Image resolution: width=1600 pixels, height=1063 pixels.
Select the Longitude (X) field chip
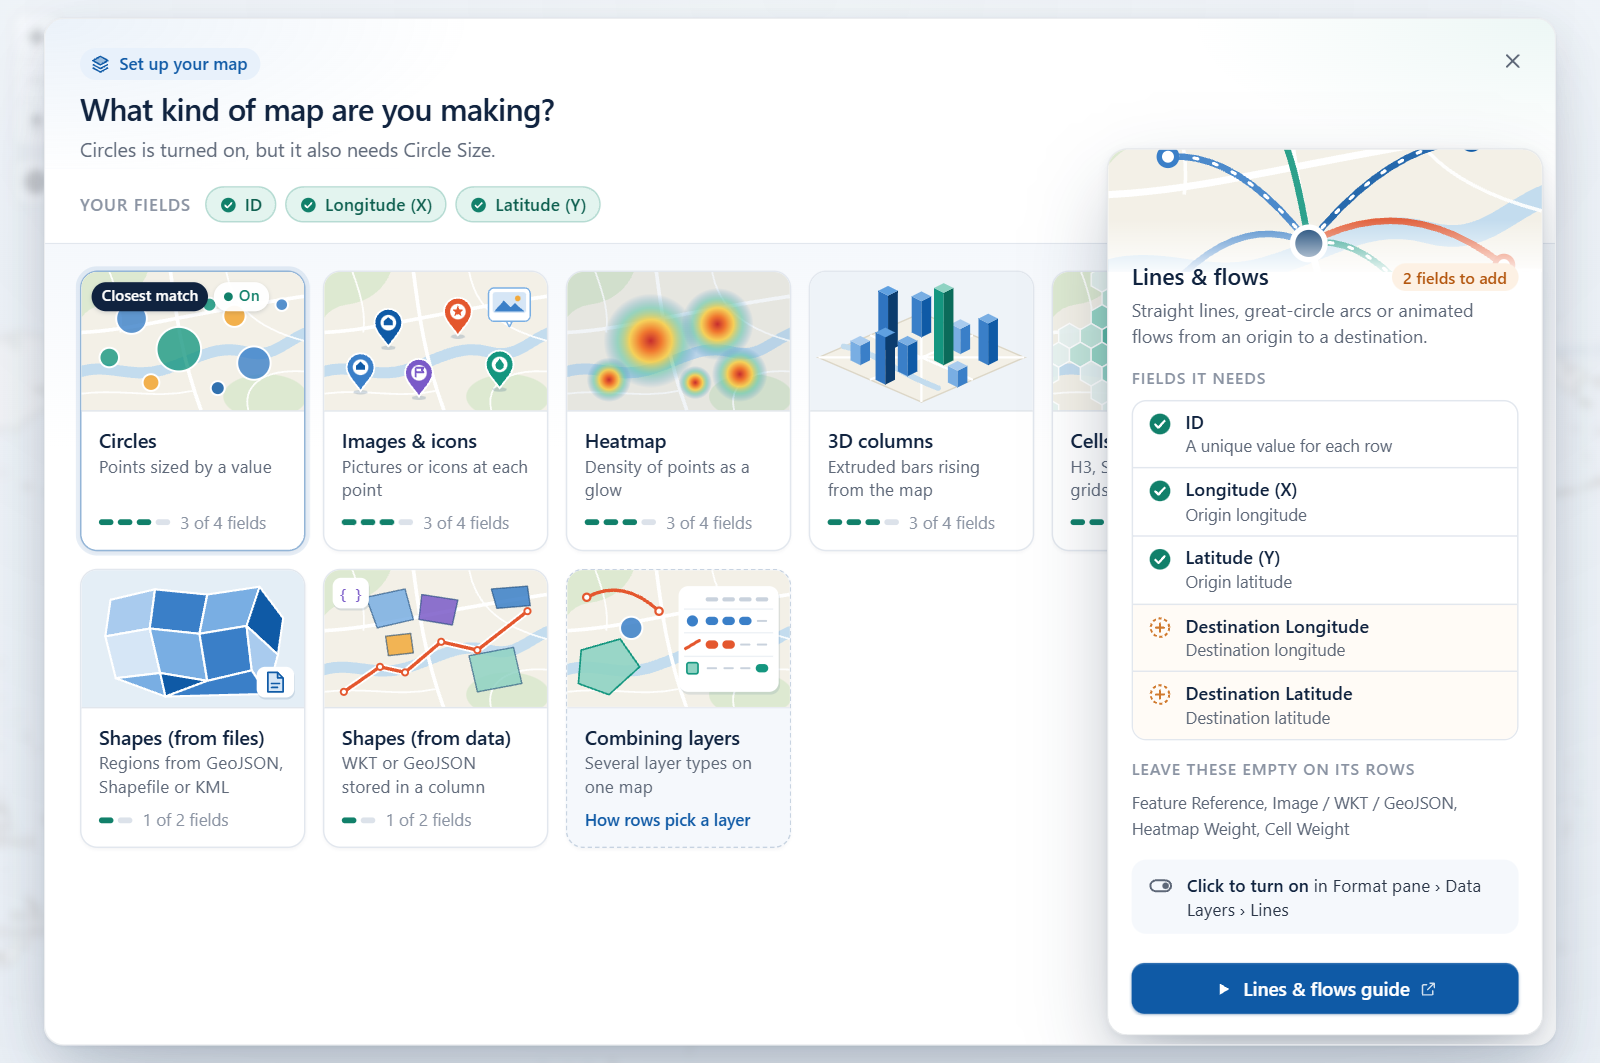[366, 205]
